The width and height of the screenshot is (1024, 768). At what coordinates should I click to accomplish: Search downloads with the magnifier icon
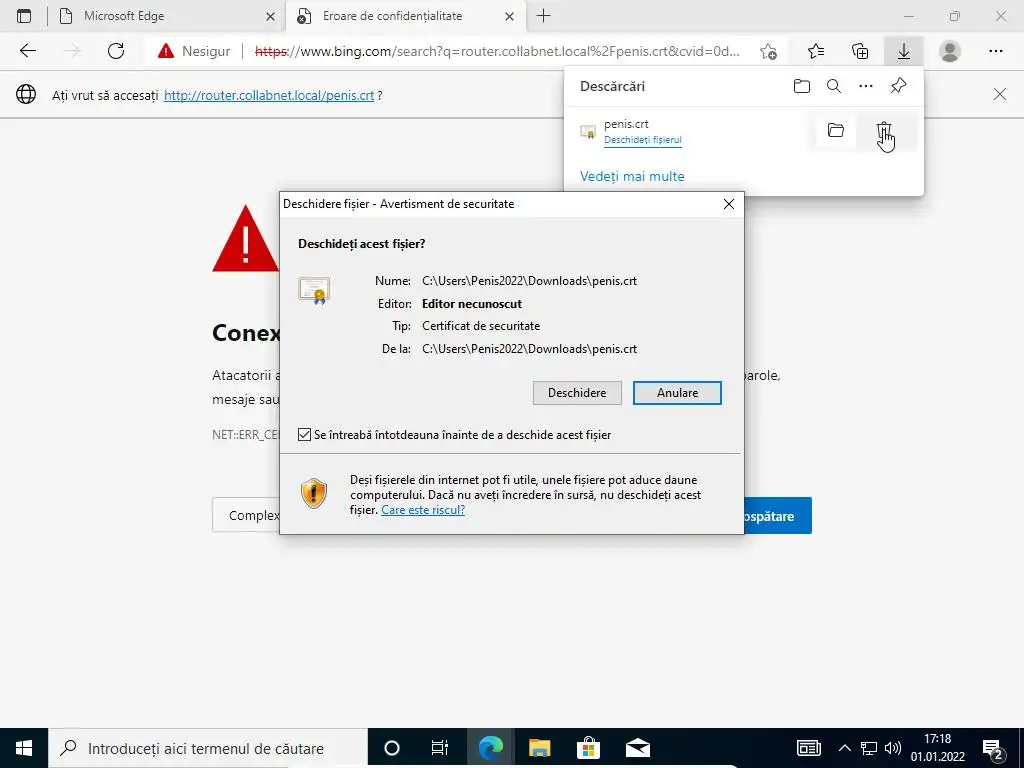click(833, 86)
